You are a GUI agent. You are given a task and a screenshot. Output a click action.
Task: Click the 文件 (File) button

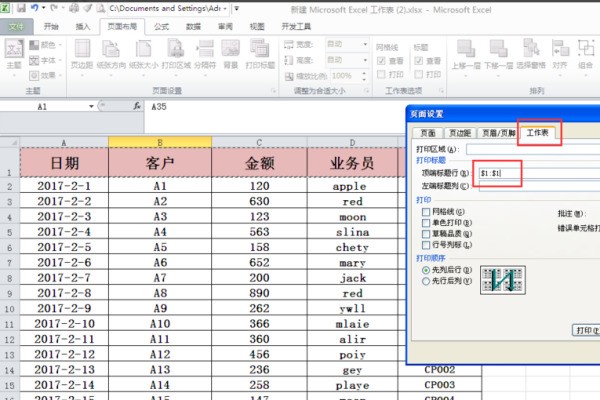(16, 26)
